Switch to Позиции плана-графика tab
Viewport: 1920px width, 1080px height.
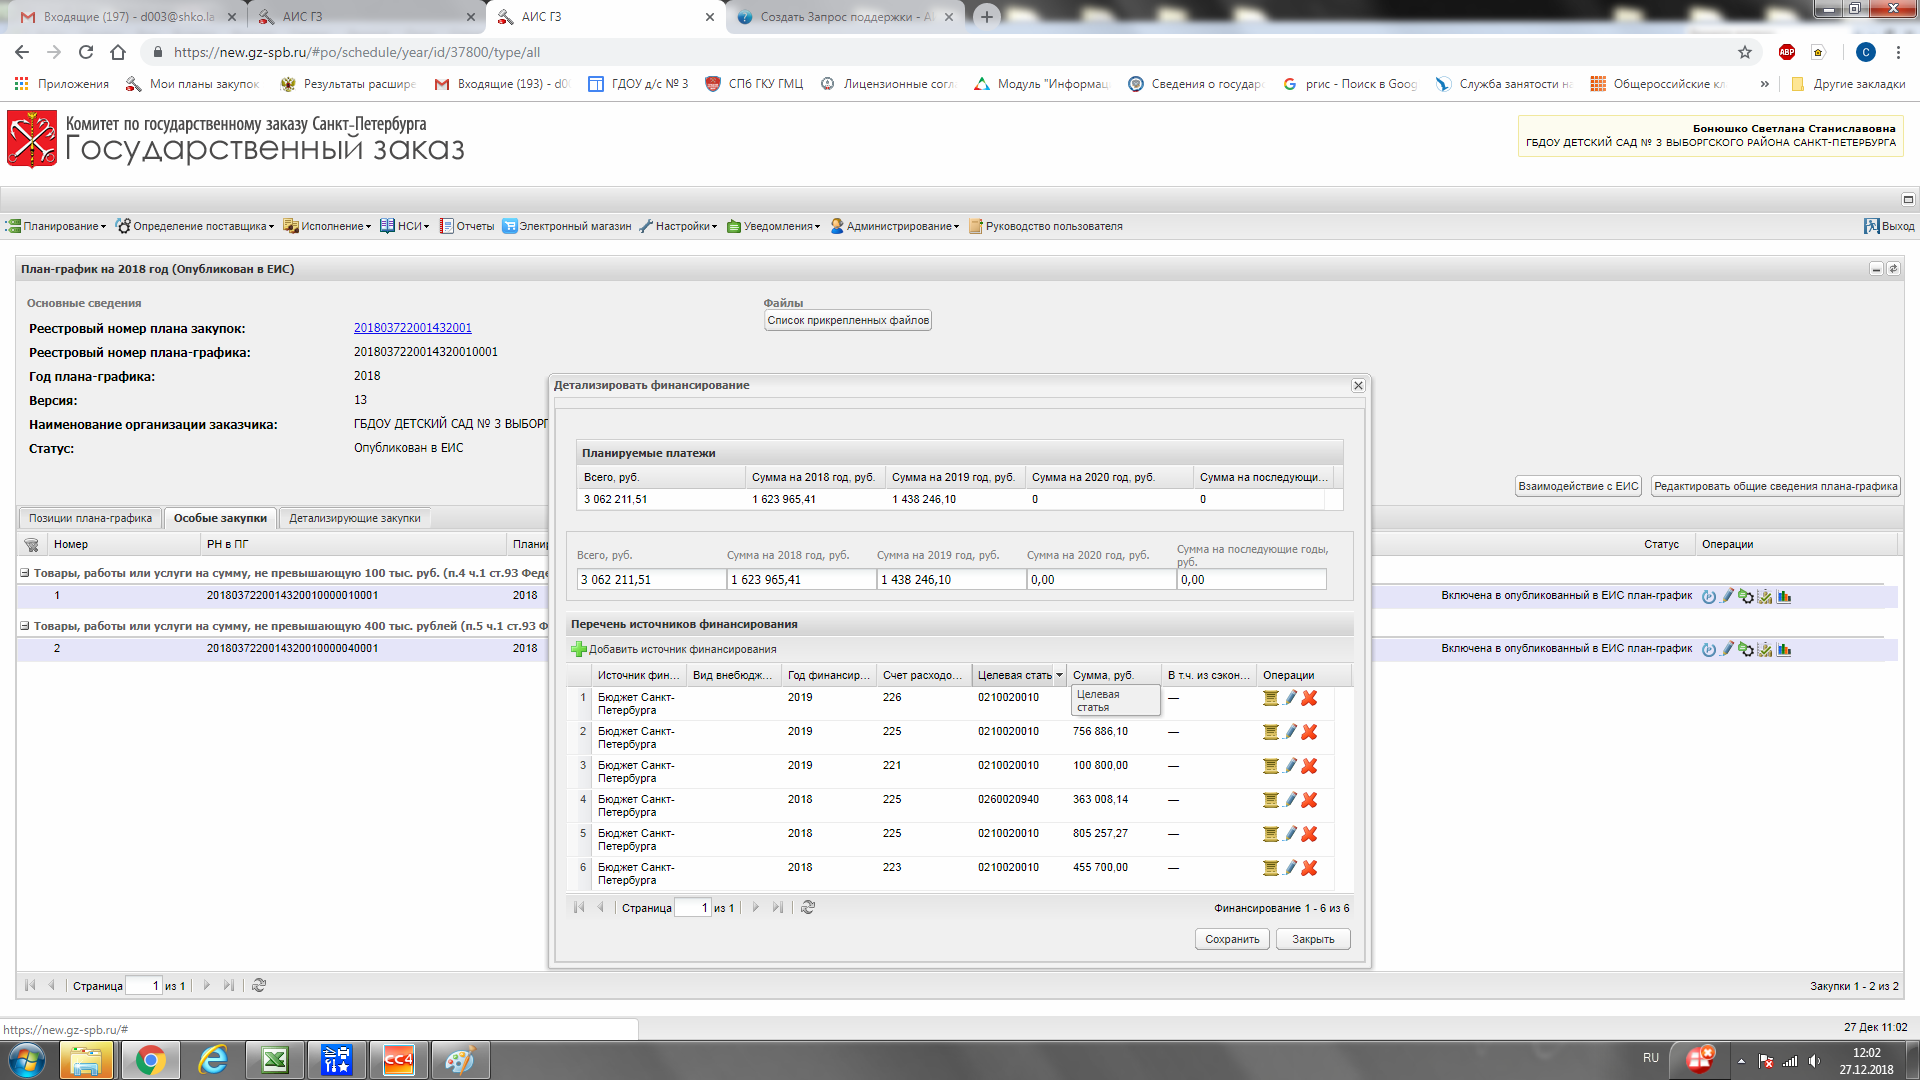click(90, 518)
